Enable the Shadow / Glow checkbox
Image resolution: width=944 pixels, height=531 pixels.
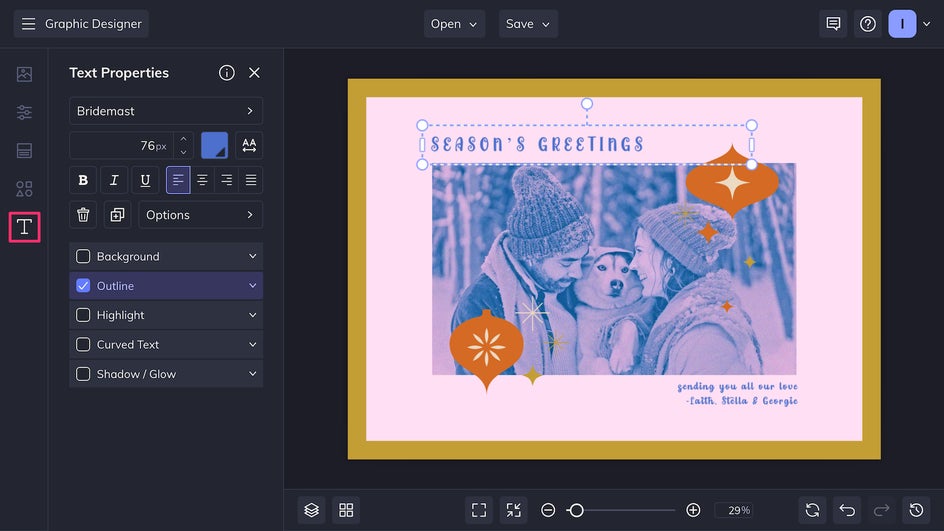83,374
